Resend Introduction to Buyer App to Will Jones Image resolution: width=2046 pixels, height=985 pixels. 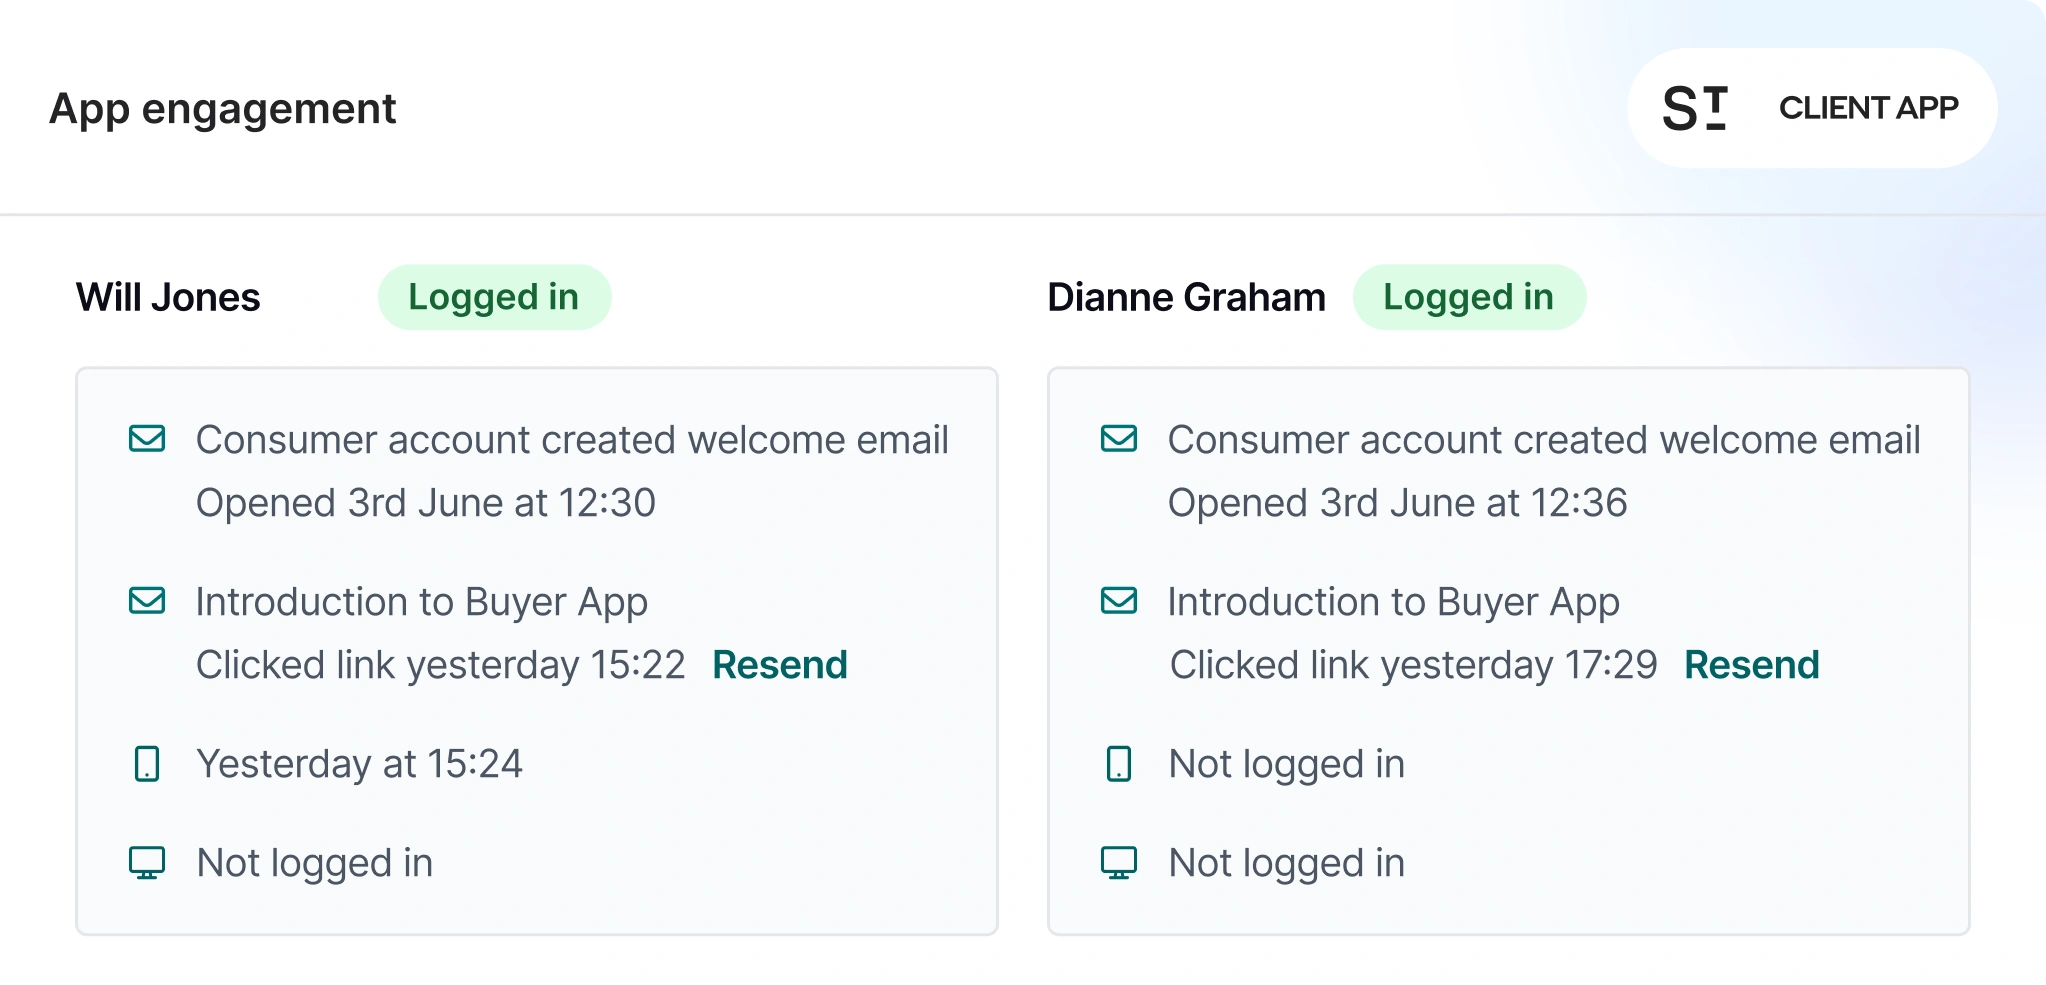point(780,665)
